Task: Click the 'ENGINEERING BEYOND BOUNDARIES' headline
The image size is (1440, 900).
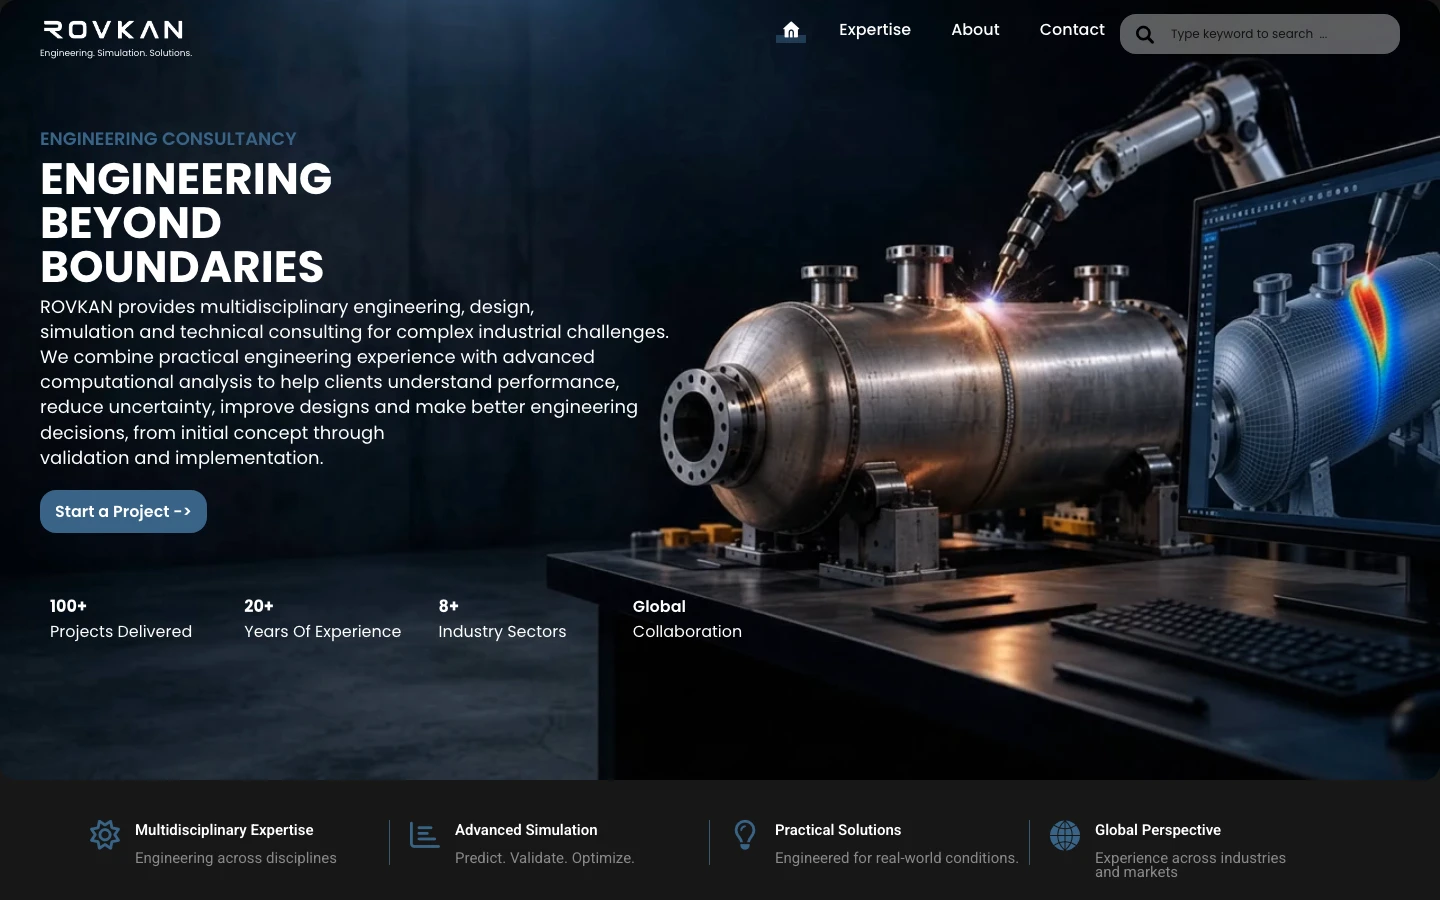Action: [x=186, y=223]
